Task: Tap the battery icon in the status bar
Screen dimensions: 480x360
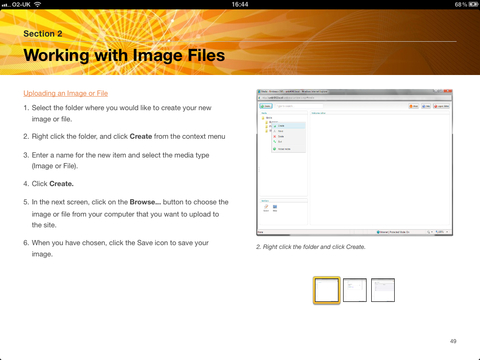Action: click(473, 4)
